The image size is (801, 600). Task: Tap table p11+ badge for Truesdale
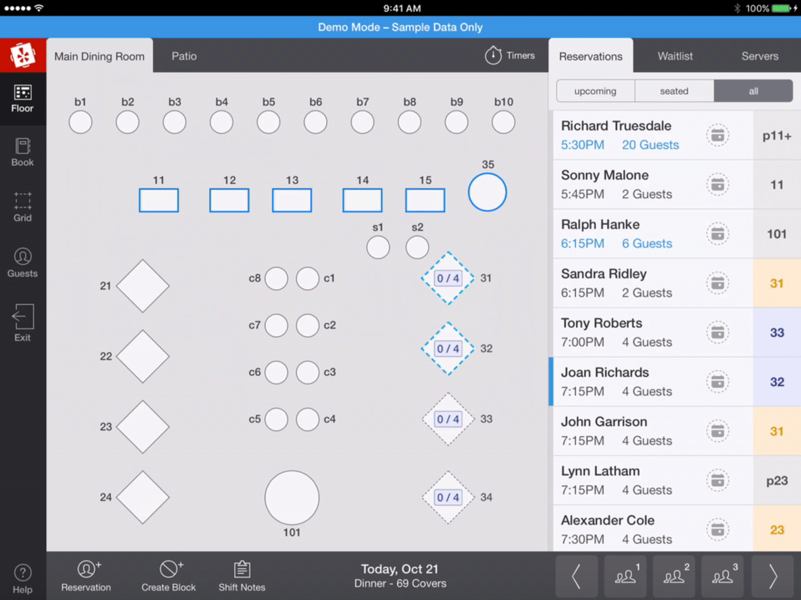(x=777, y=135)
